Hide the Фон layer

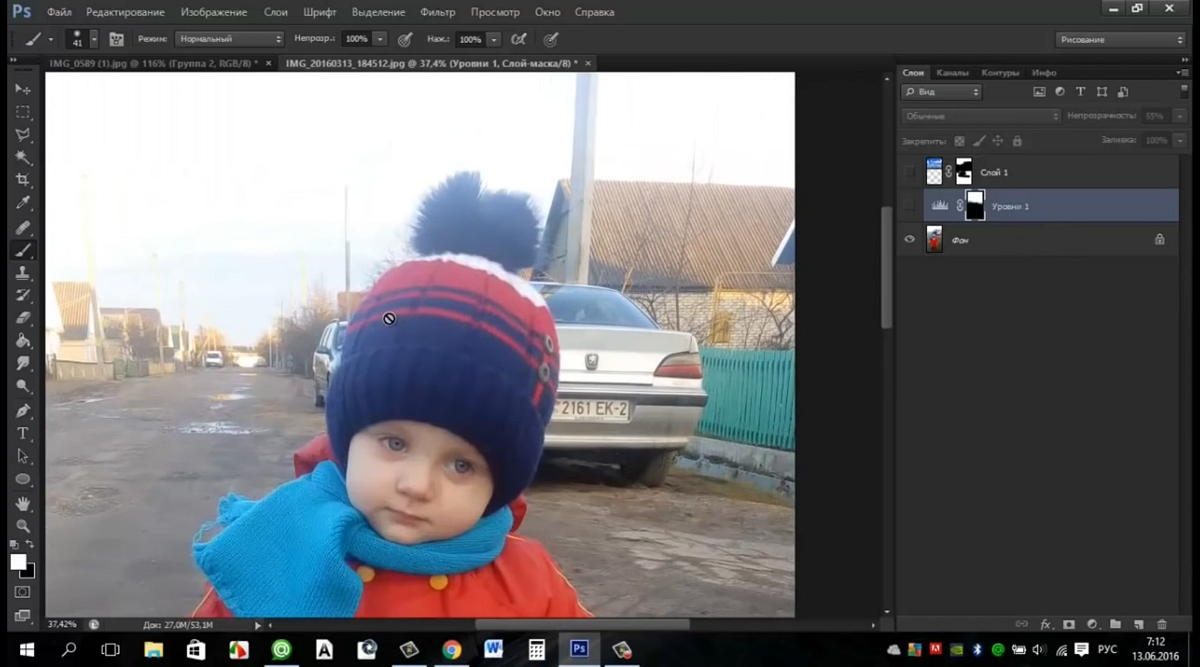[x=910, y=239]
